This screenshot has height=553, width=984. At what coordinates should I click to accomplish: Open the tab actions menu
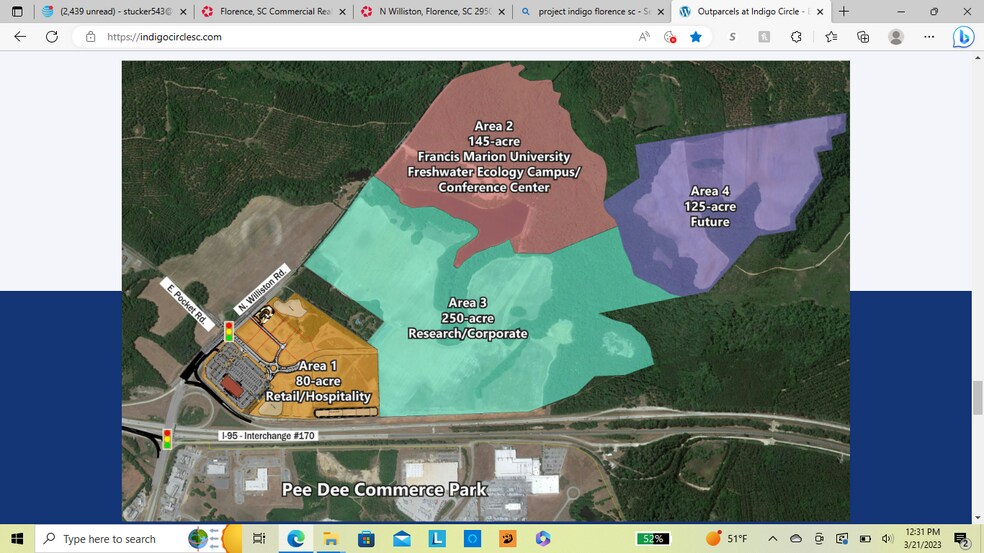pos(17,11)
